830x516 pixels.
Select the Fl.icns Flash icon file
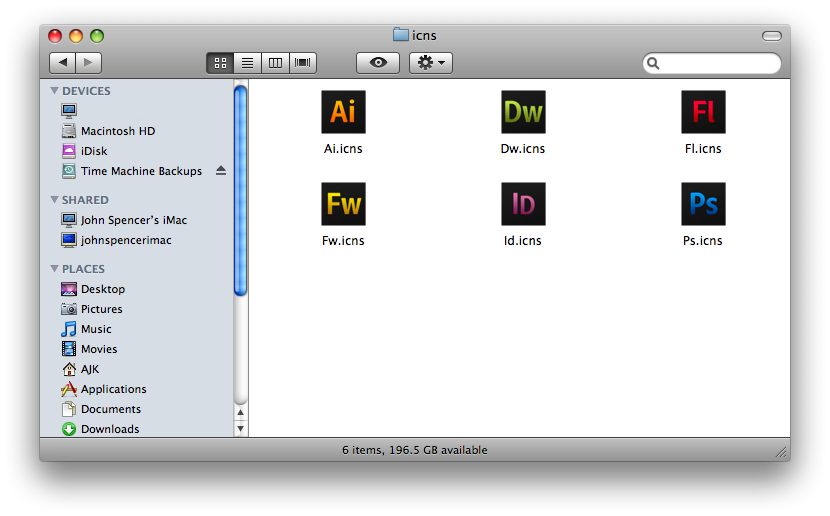click(x=703, y=112)
